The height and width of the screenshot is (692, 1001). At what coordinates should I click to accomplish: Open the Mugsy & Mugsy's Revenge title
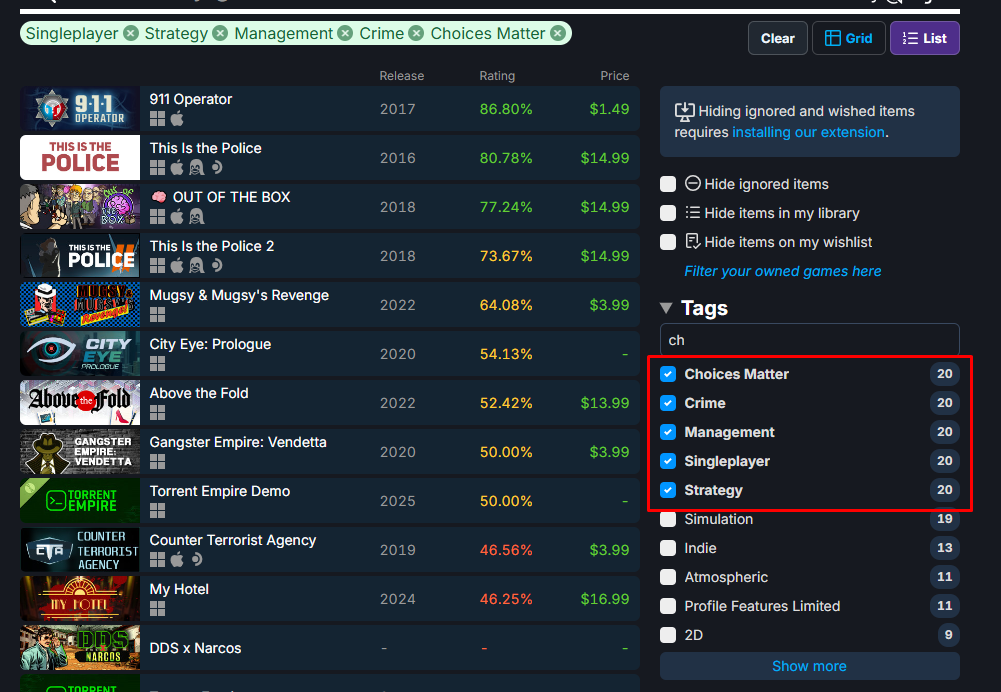(x=239, y=296)
